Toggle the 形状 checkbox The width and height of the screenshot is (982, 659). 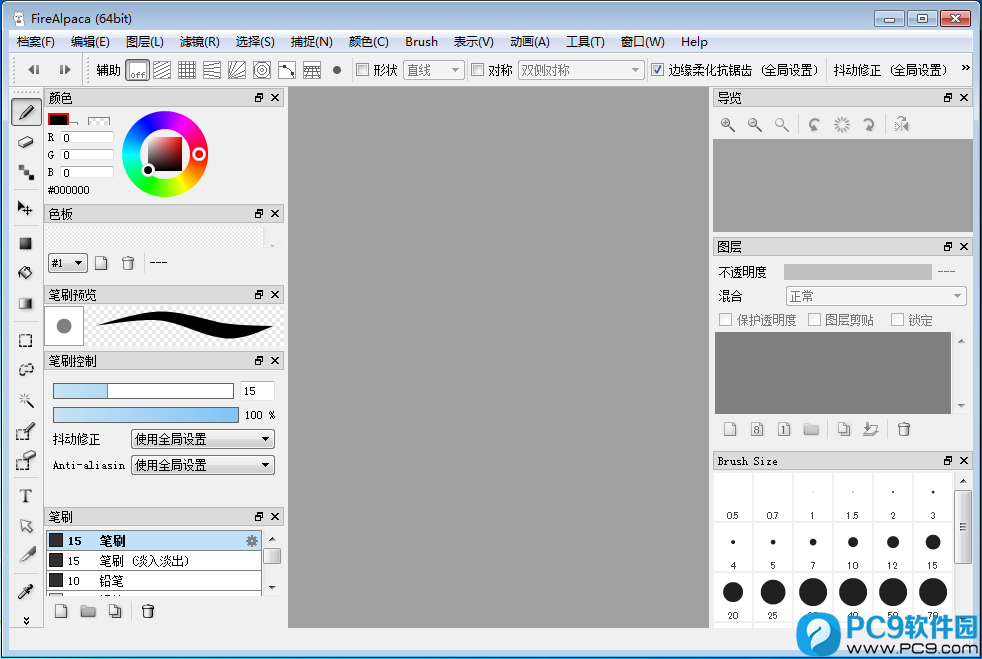[x=362, y=70]
